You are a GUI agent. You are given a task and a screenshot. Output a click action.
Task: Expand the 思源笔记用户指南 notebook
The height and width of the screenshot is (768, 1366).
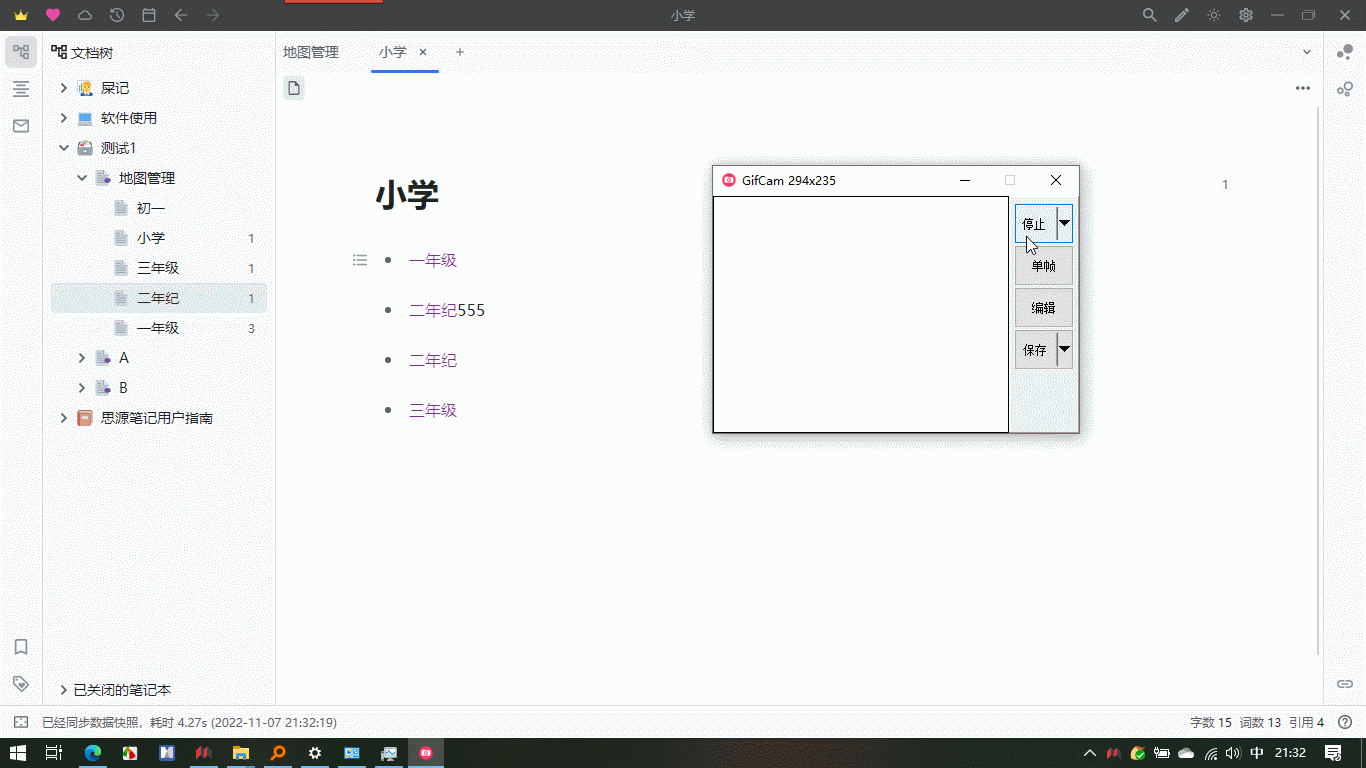64,418
